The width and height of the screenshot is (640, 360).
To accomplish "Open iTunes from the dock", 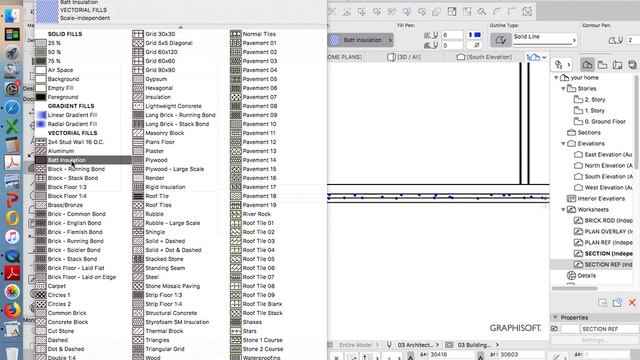I will [x=12, y=237].
